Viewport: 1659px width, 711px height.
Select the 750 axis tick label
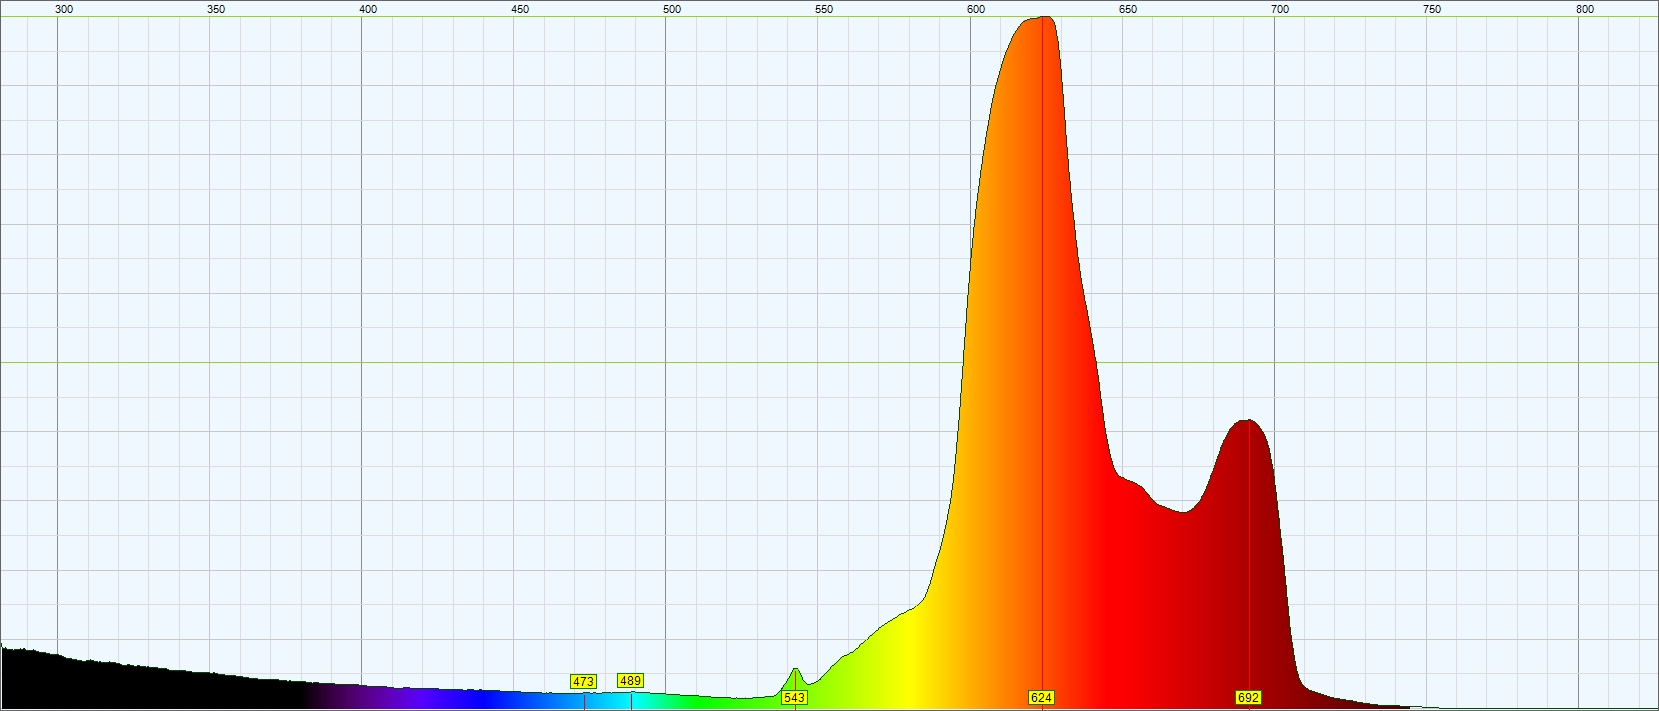[x=1432, y=9]
